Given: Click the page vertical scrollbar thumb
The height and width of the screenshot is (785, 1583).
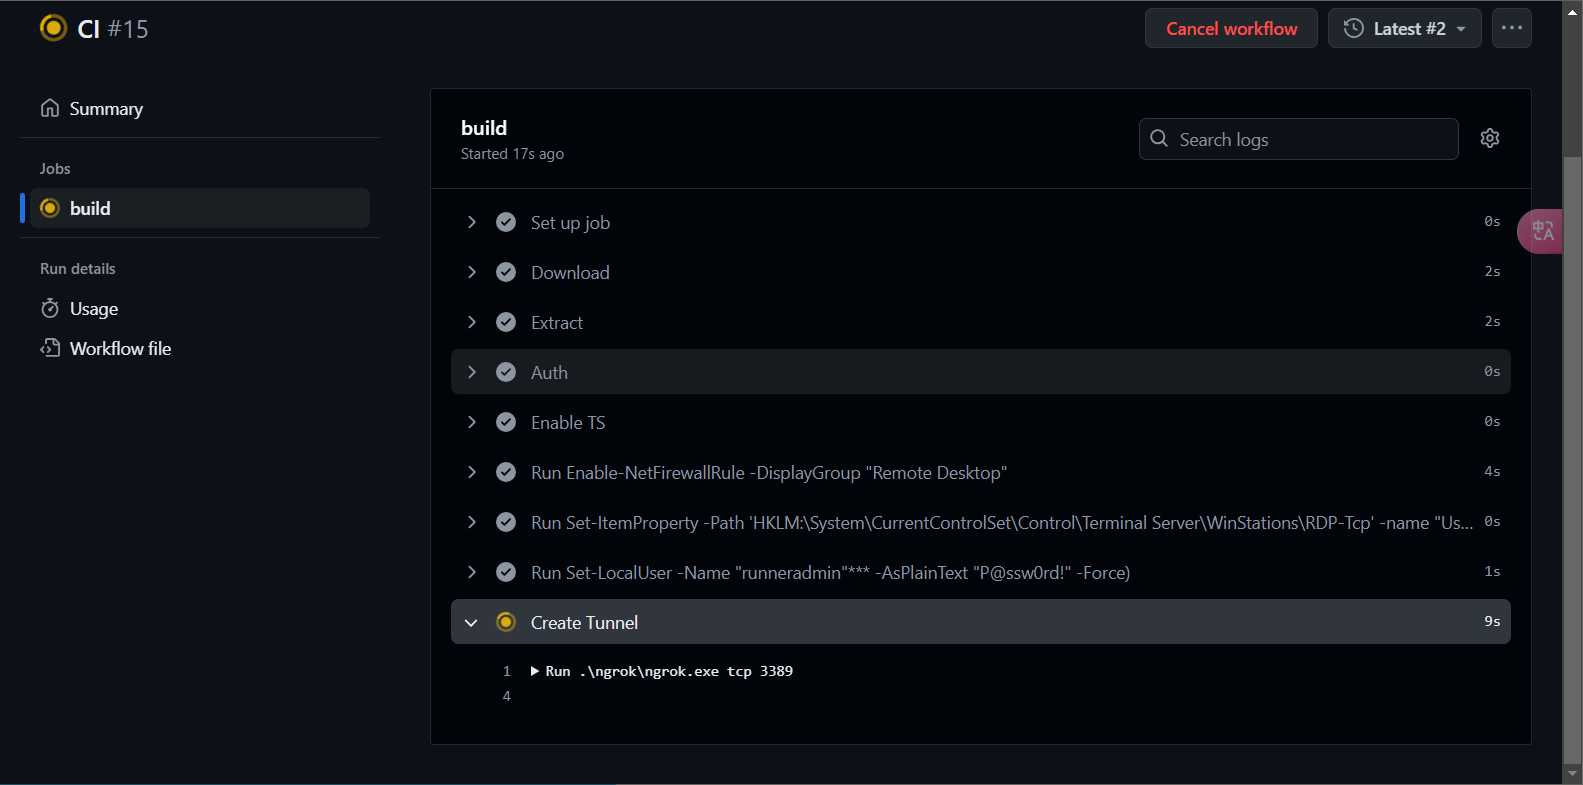Looking at the screenshot, I should pyautogui.click(x=1573, y=460).
